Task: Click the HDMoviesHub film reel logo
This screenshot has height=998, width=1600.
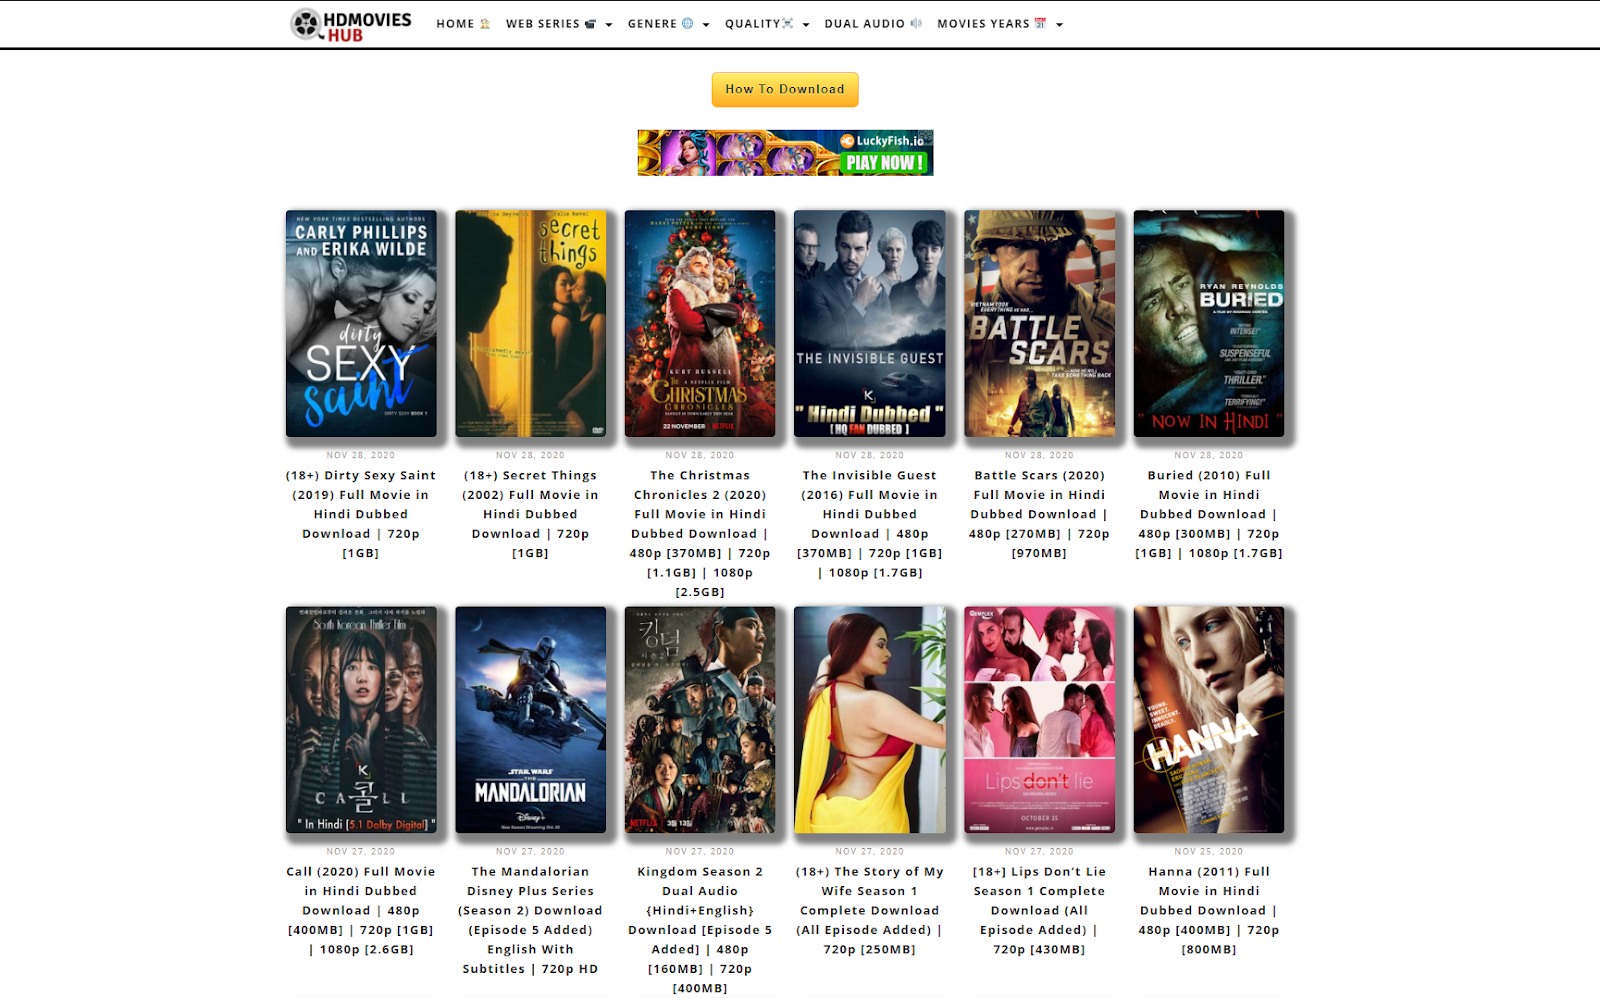Action: (351, 24)
